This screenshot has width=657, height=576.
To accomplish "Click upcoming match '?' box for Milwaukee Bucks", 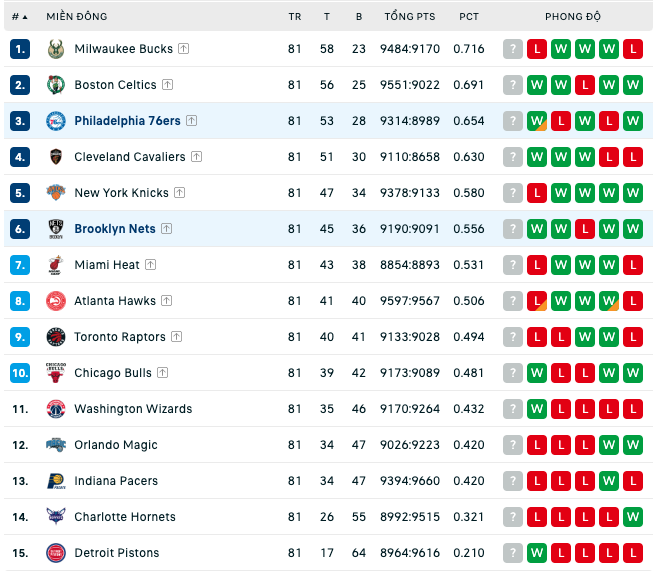I will (x=513, y=49).
